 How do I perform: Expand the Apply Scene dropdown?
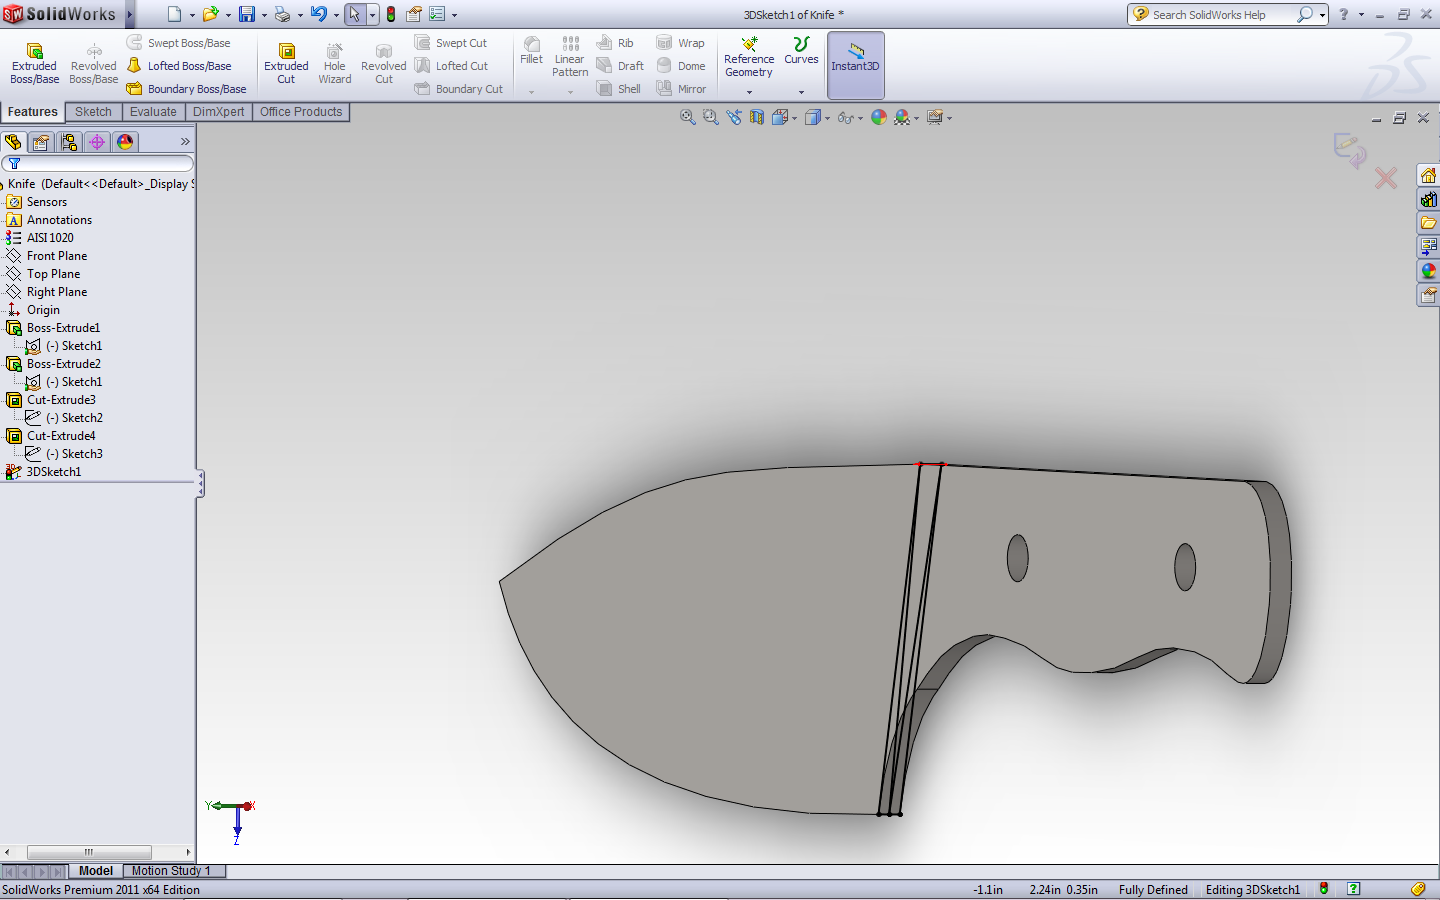point(916,118)
